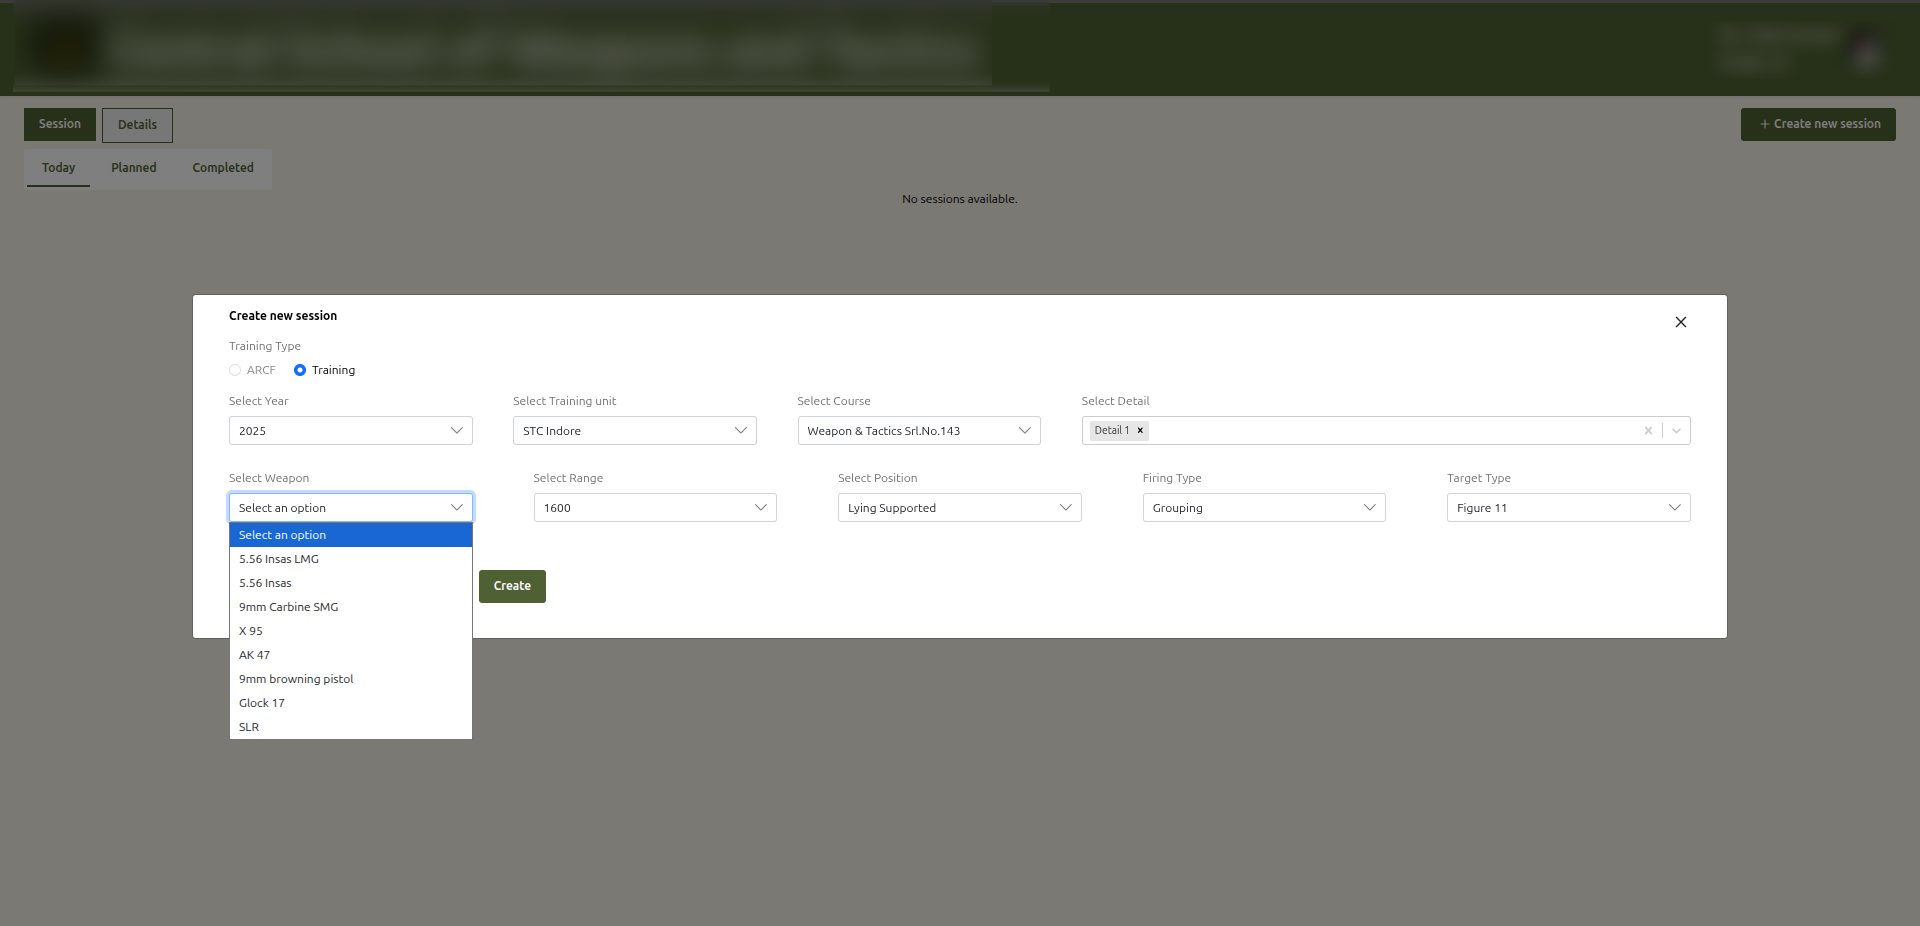Viewport: 1920px width, 926px height.
Task: Open the Select Course dropdown
Action: coord(918,431)
